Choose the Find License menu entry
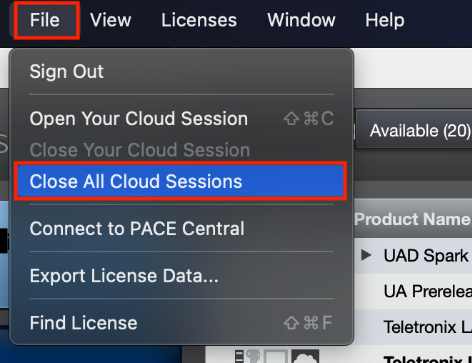The width and height of the screenshot is (472, 363). pyautogui.click(x=182, y=323)
